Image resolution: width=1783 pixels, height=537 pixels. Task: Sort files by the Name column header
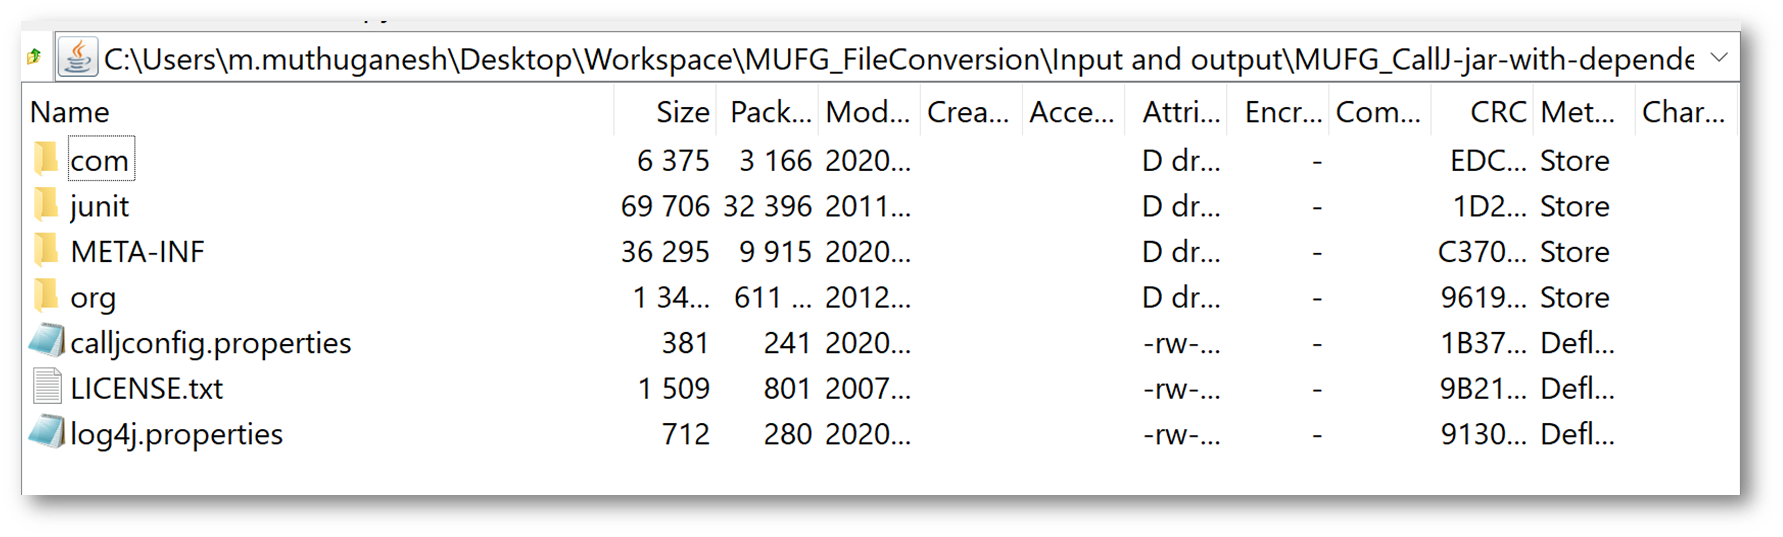click(x=70, y=112)
